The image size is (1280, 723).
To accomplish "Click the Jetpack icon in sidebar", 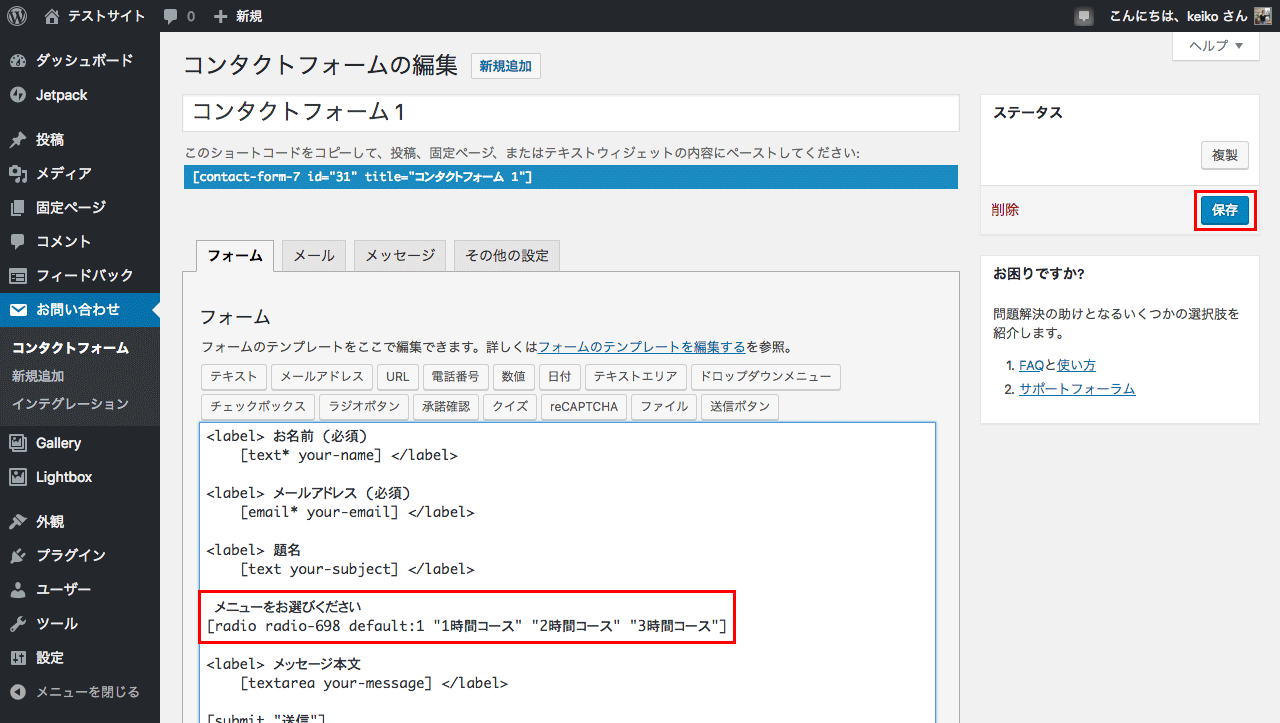I will [18, 95].
